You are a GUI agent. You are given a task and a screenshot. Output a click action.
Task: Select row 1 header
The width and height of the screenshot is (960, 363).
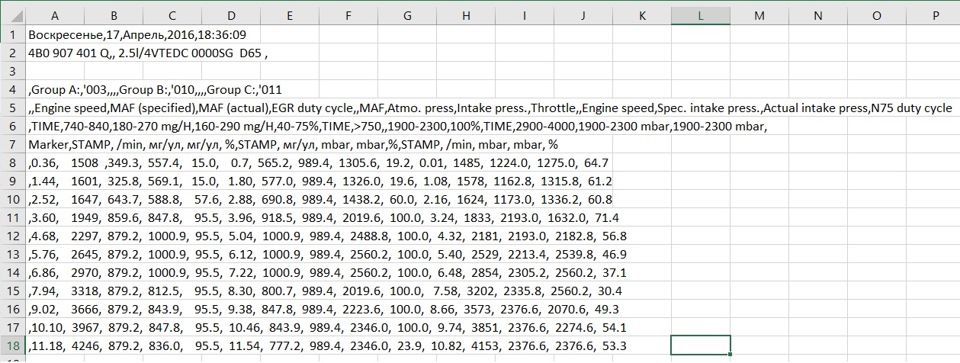point(12,35)
